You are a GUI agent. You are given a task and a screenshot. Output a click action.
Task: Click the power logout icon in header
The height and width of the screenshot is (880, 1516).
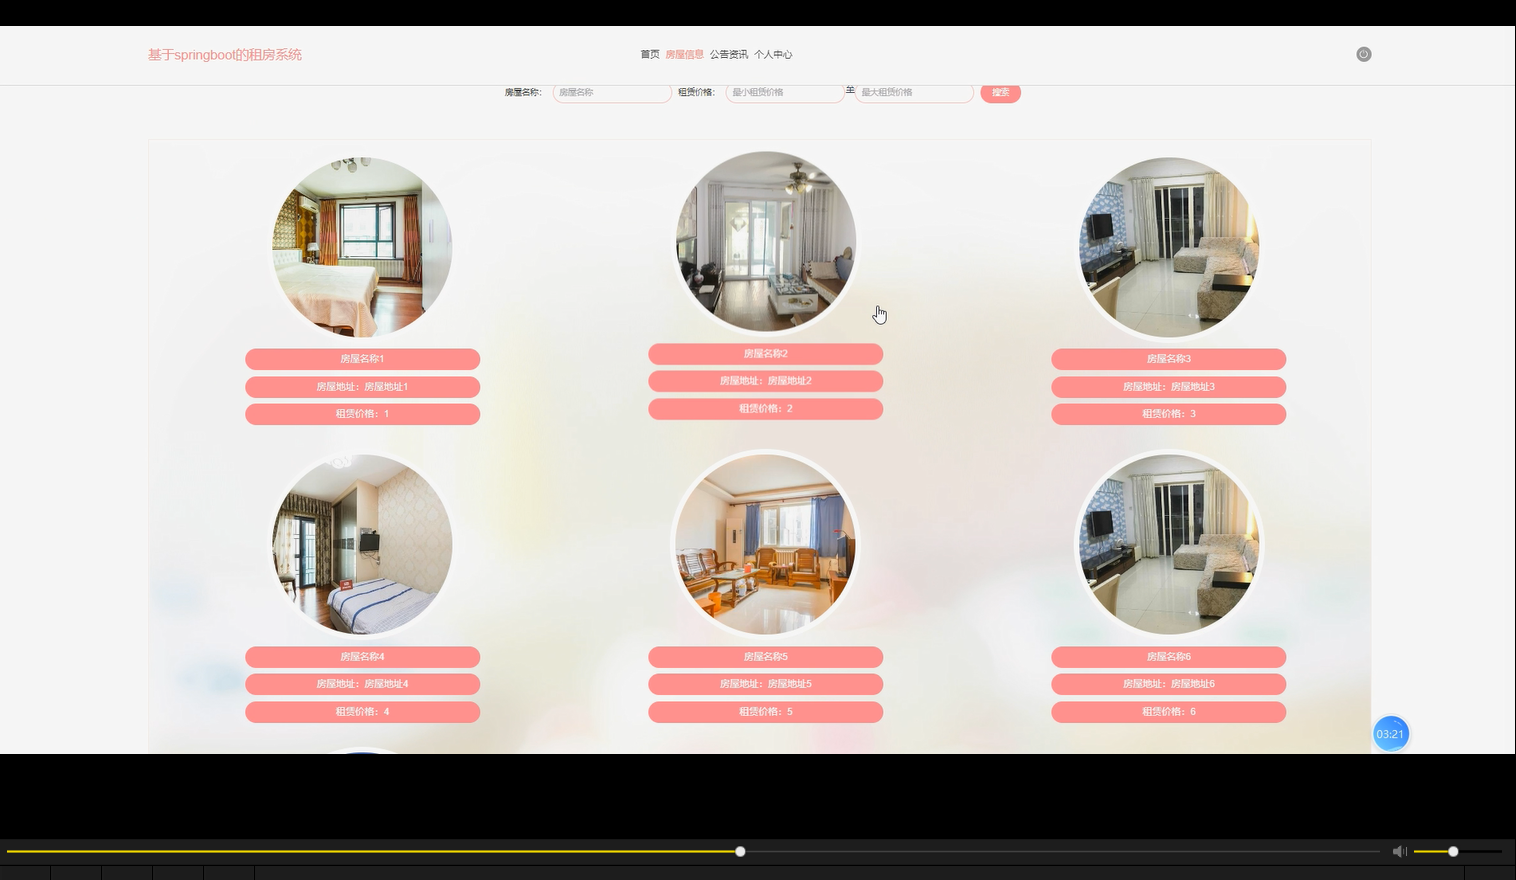tap(1363, 54)
